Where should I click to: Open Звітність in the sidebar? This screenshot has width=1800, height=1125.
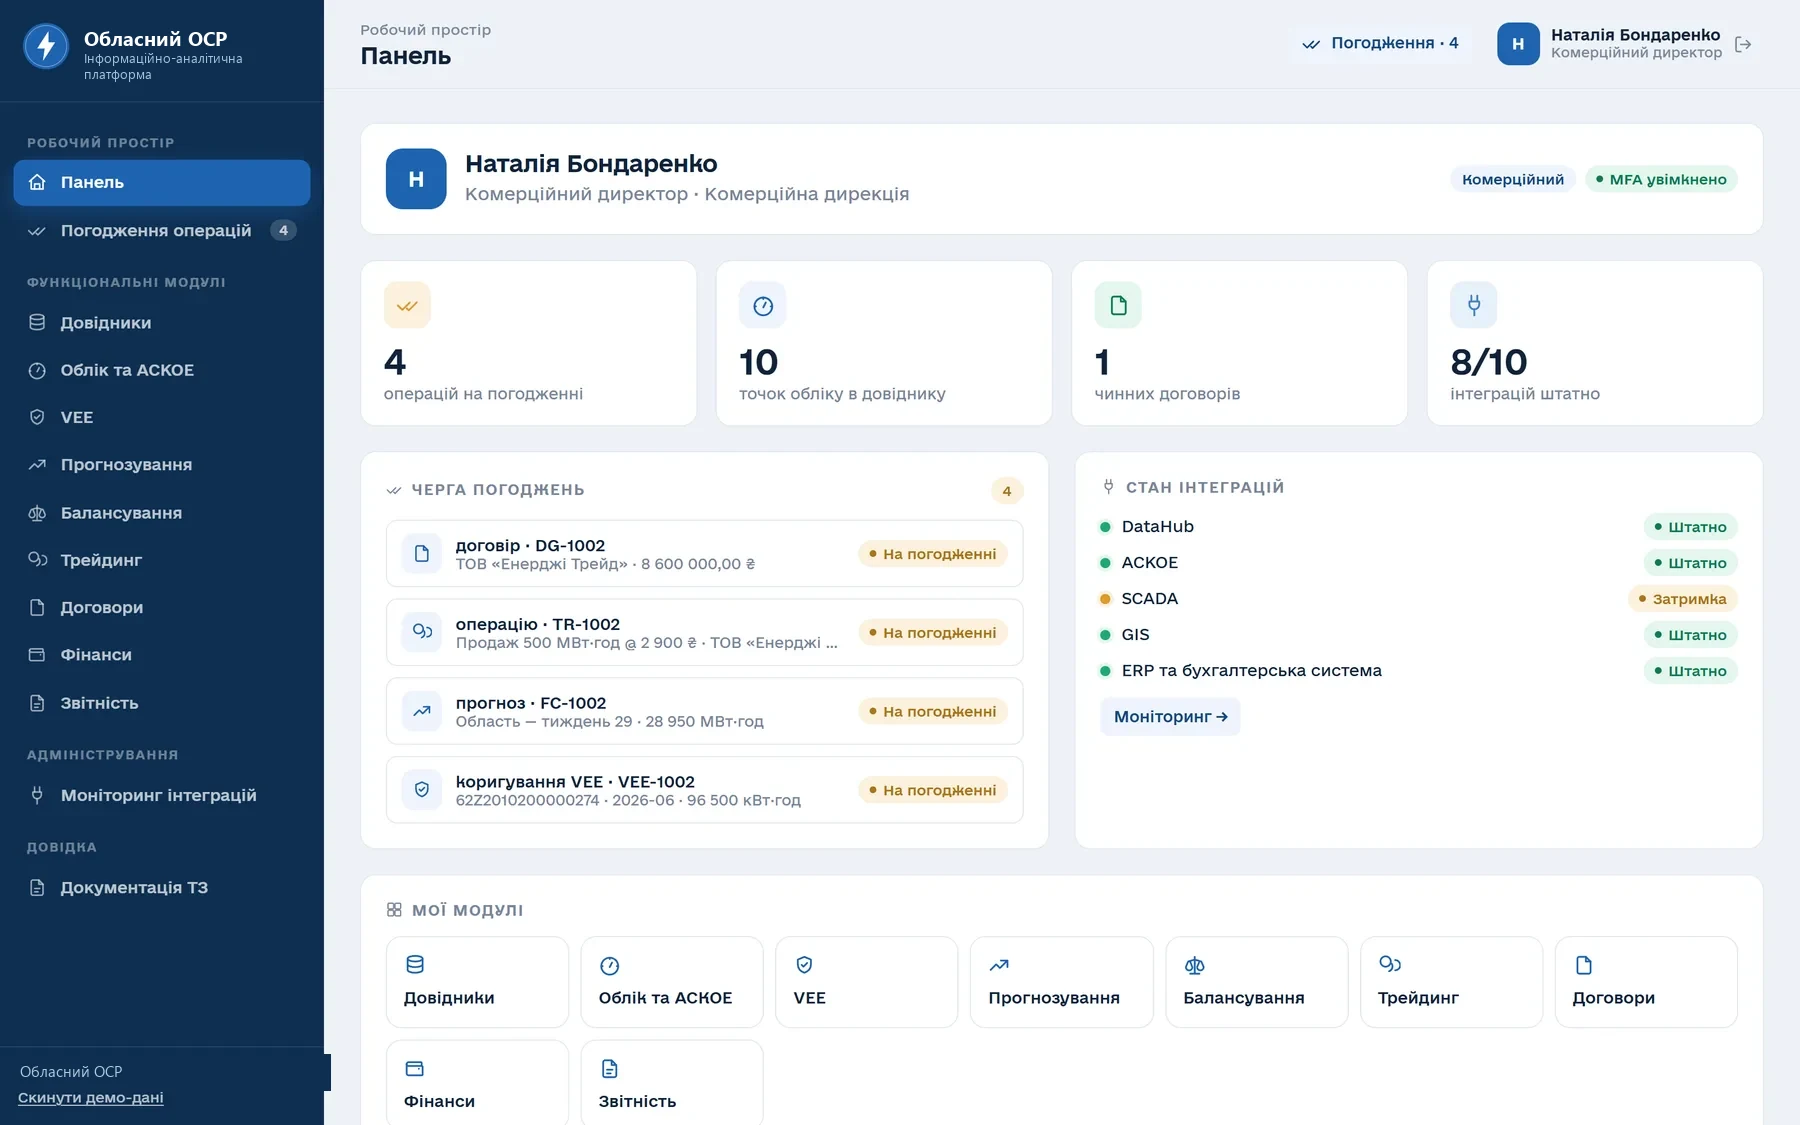[162, 703]
